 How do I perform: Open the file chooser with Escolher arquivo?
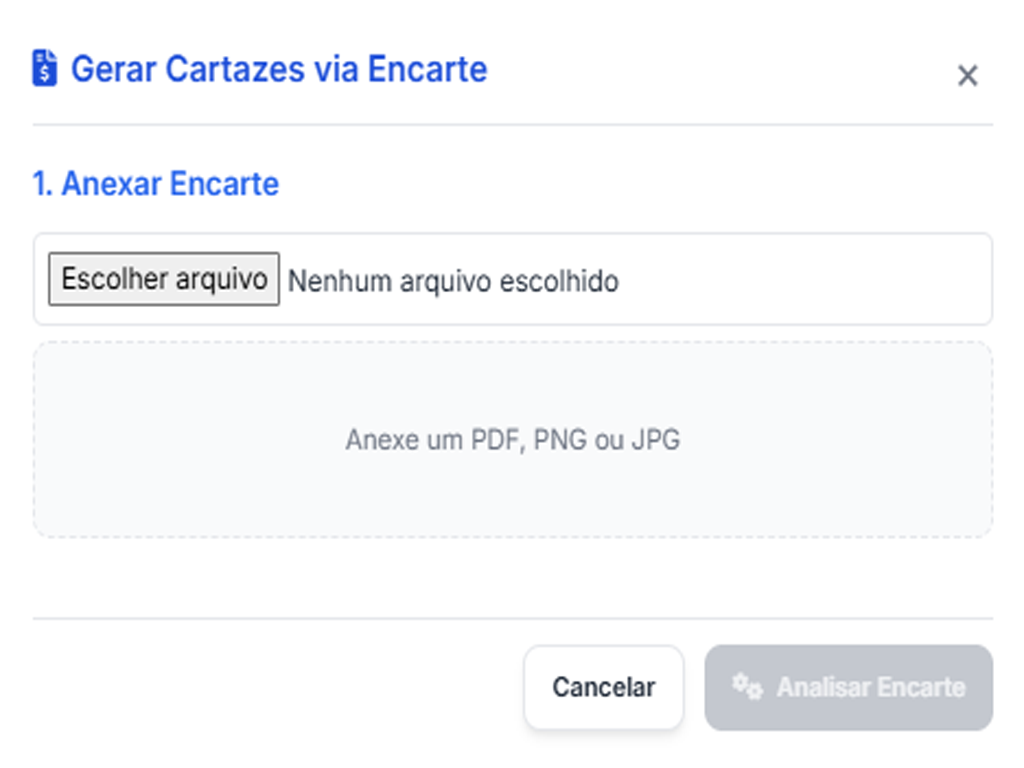(x=162, y=280)
